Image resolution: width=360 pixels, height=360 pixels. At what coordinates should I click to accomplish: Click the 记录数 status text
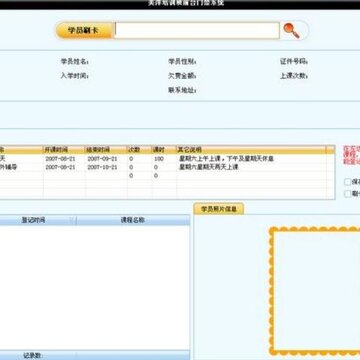click(x=33, y=355)
